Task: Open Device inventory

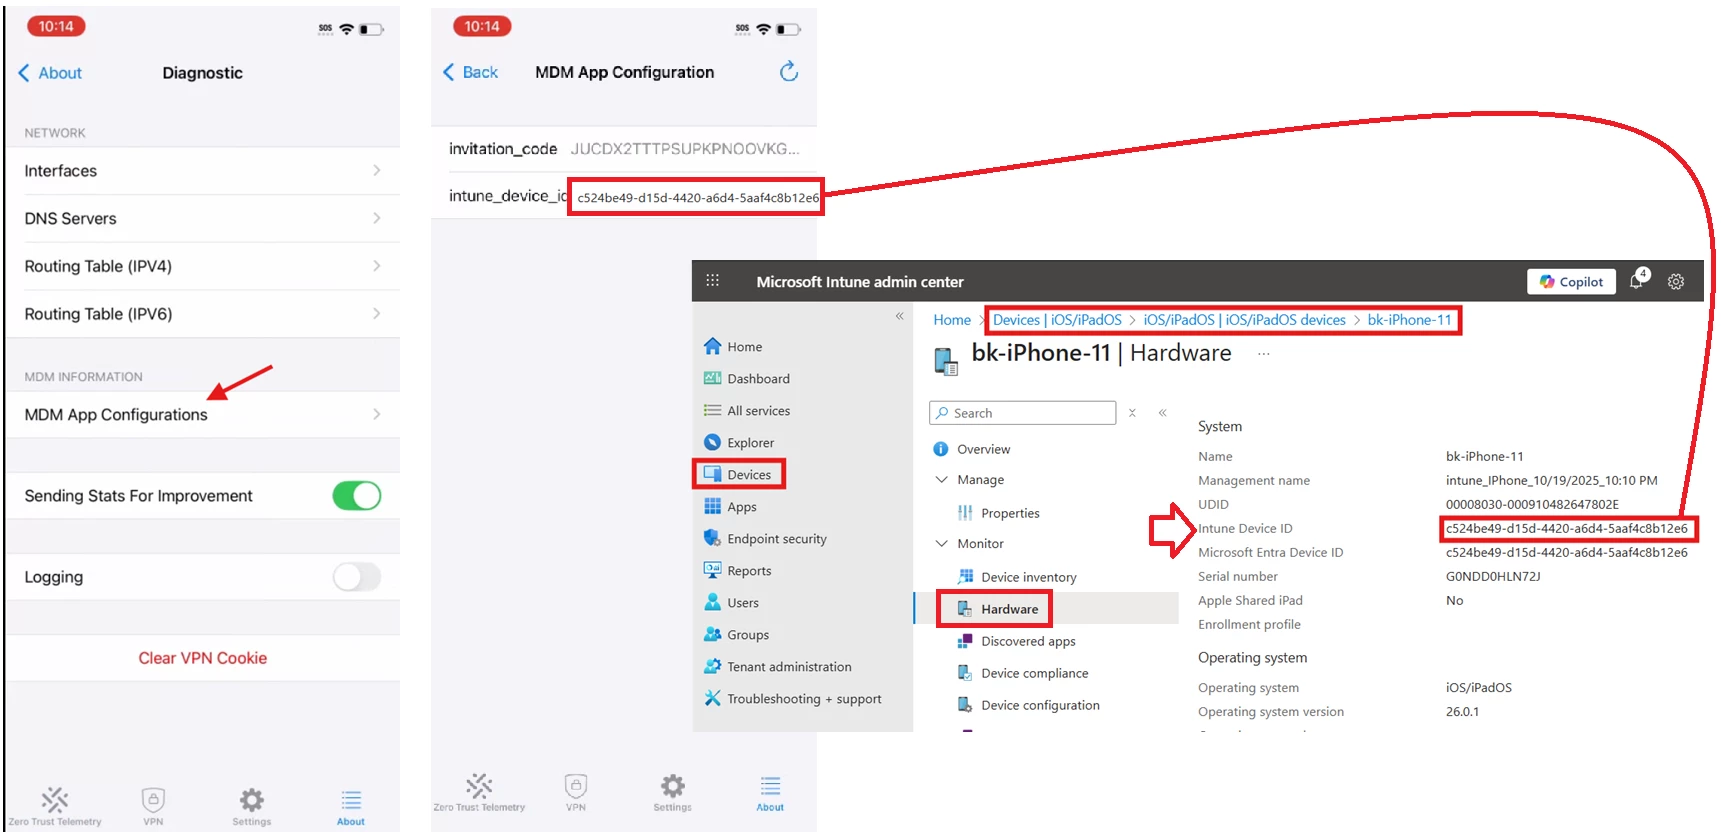Action: click(1016, 577)
